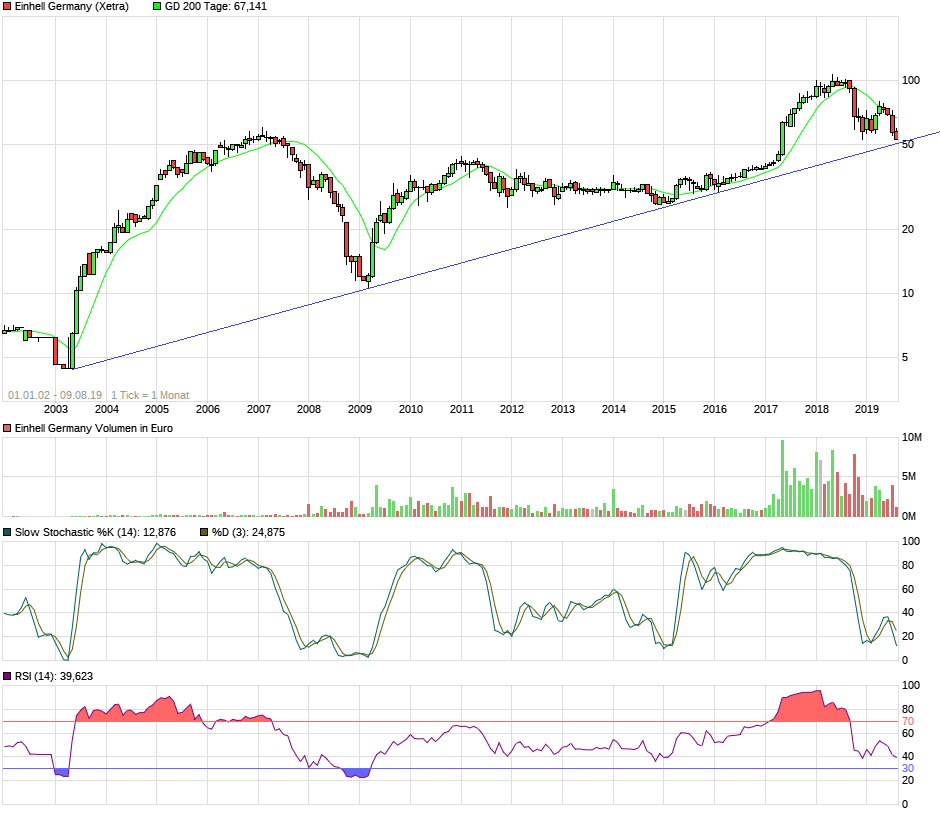Click the 'Einhell Germany (Xetra)' chart title

click(x=71, y=7)
